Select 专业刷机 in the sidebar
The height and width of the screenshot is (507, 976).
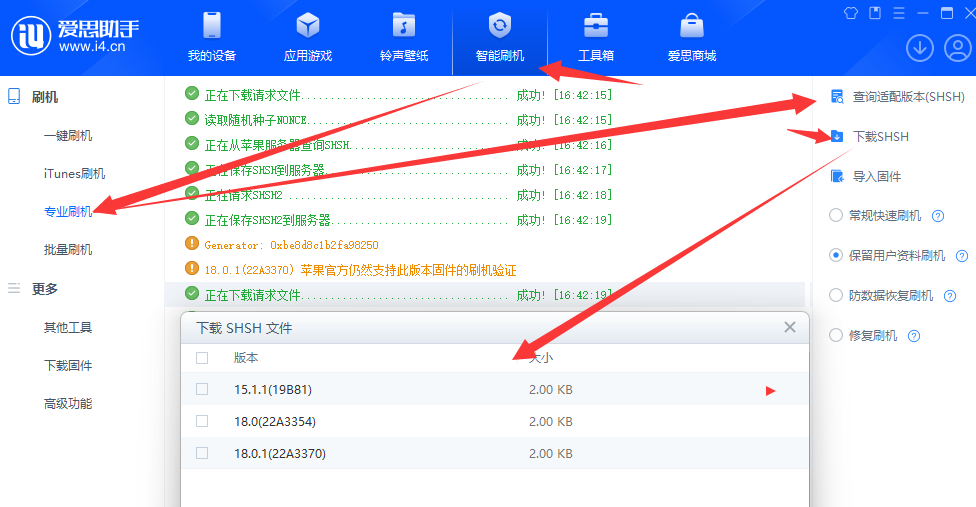[68, 211]
